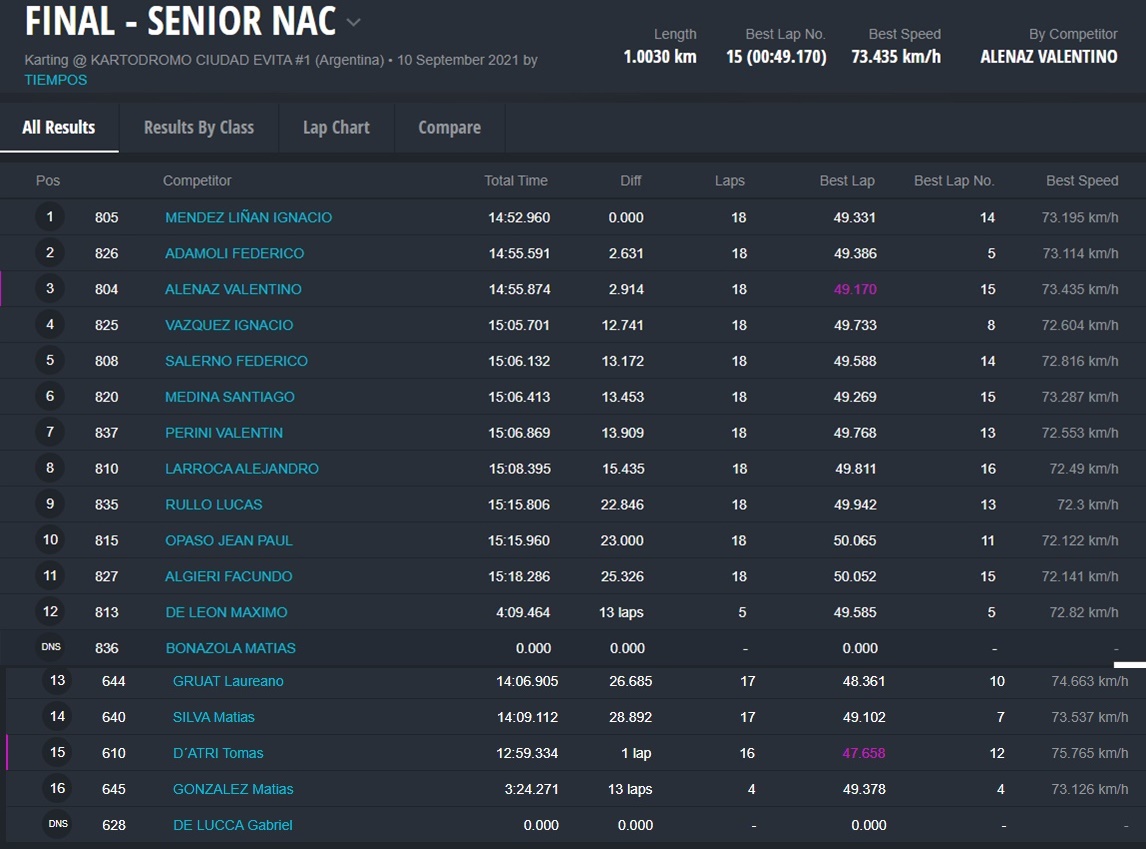Expand the FINAL - SENIOR NAC title dropdown

[353, 22]
